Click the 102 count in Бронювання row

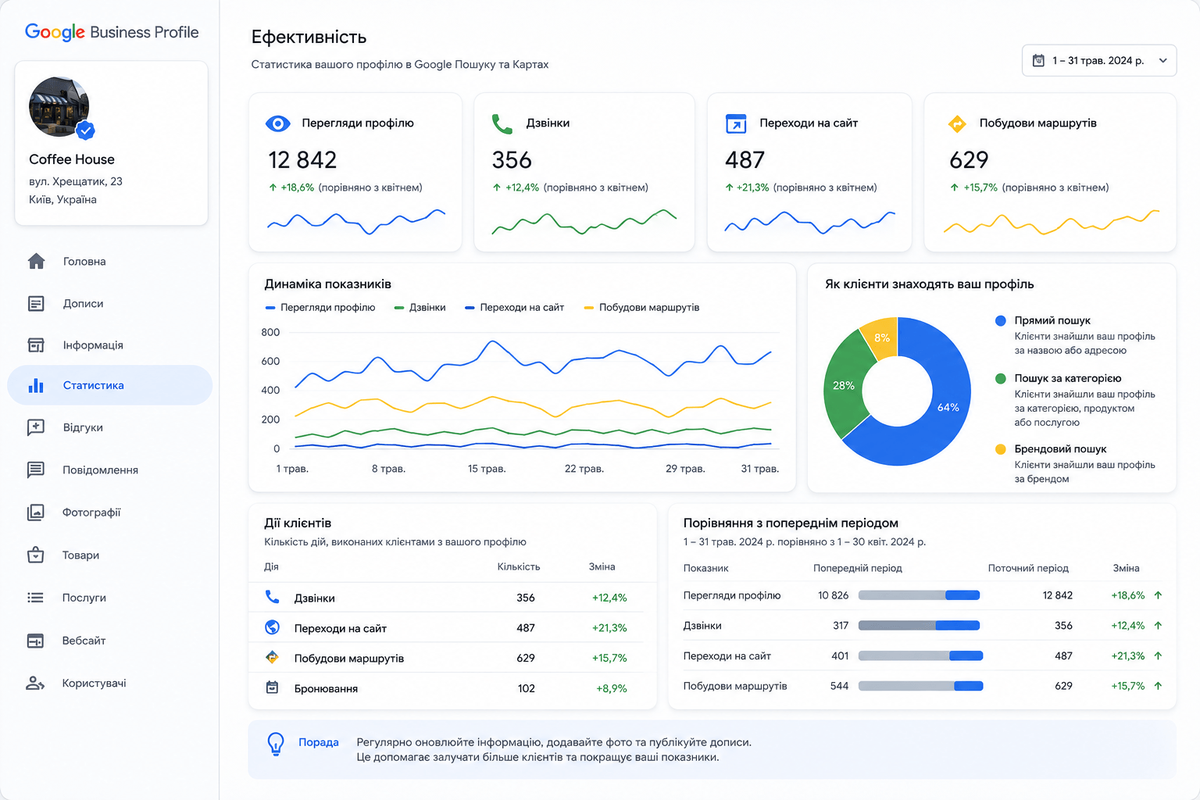click(x=526, y=688)
